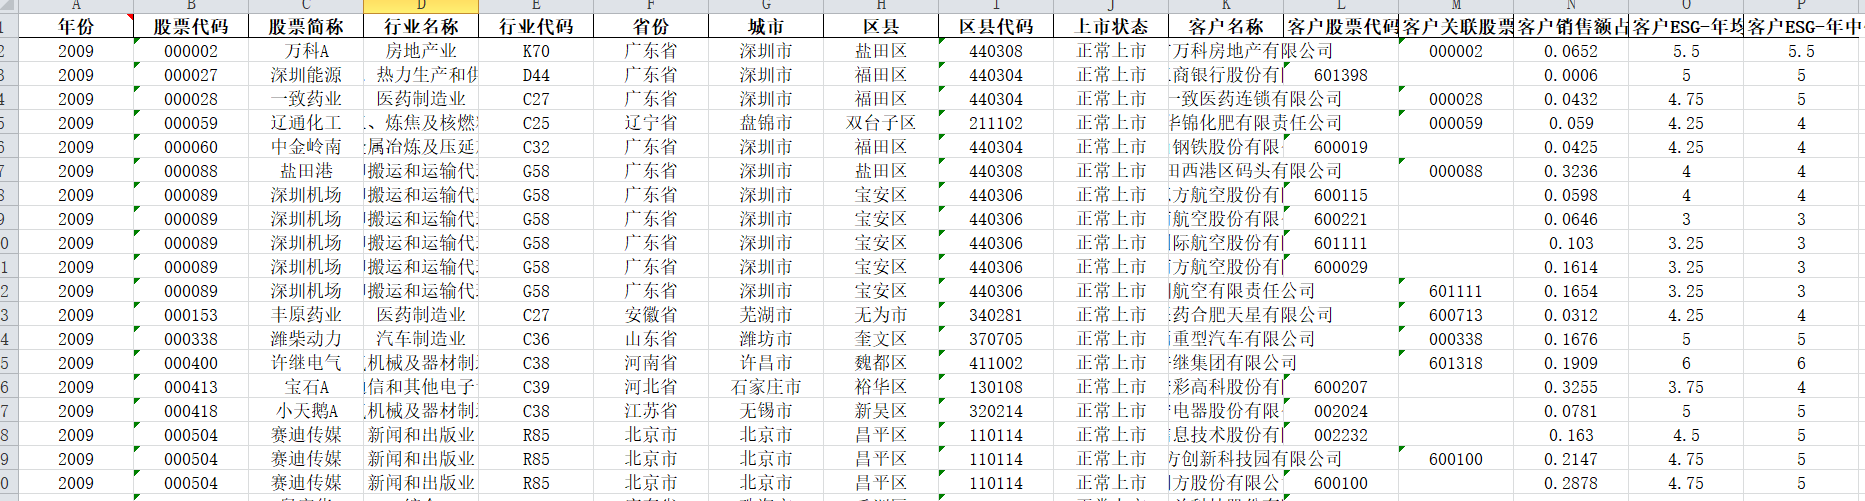Click stock code cell 000060
The height and width of the screenshot is (501, 1865).
(x=191, y=147)
